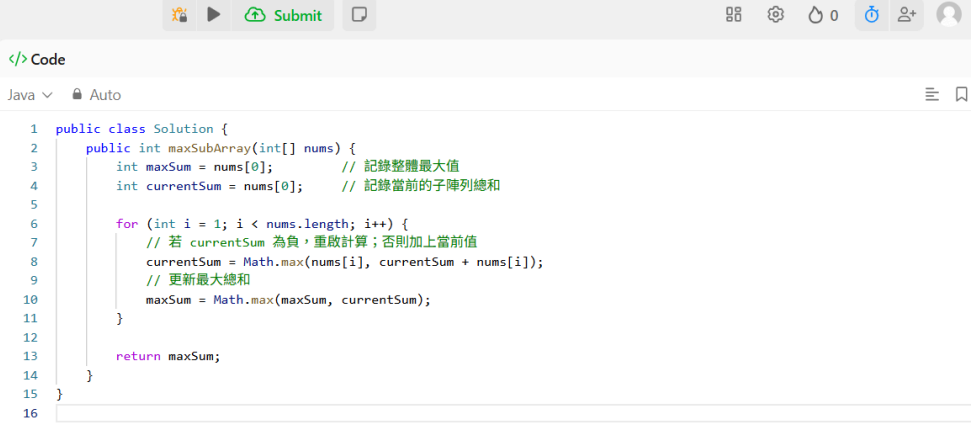971x432 pixels.
Task: Click the 'Solution' class name
Action: (x=183, y=129)
